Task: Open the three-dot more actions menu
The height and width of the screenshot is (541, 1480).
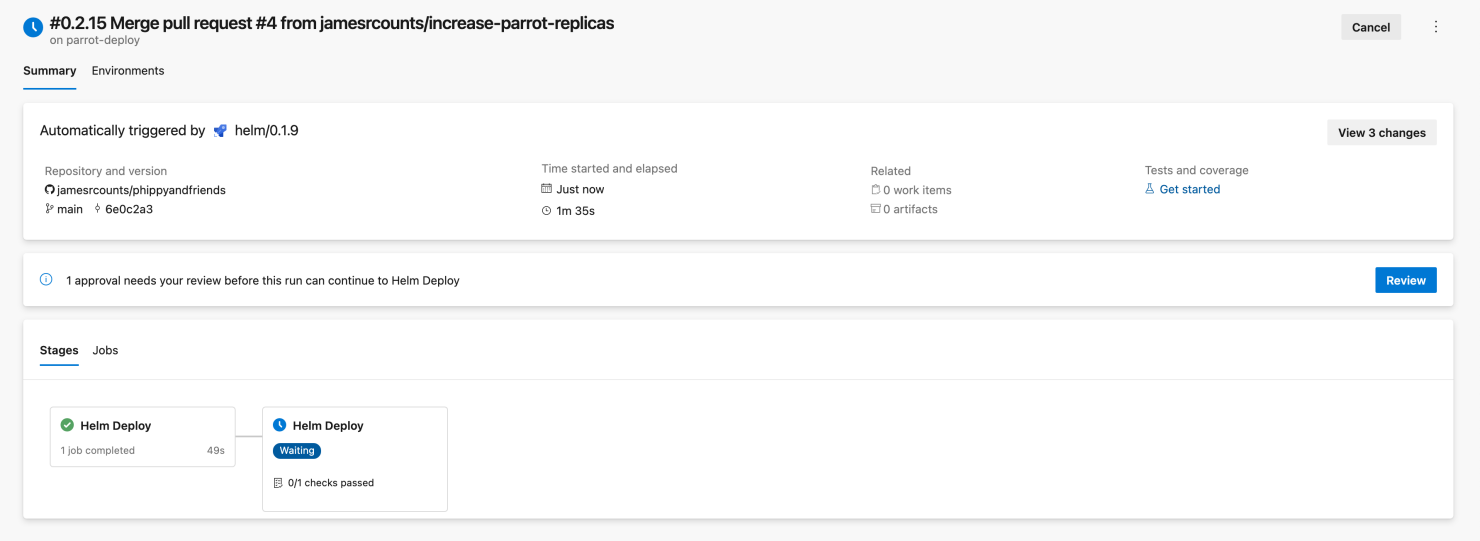Action: click(x=1436, y=27)
